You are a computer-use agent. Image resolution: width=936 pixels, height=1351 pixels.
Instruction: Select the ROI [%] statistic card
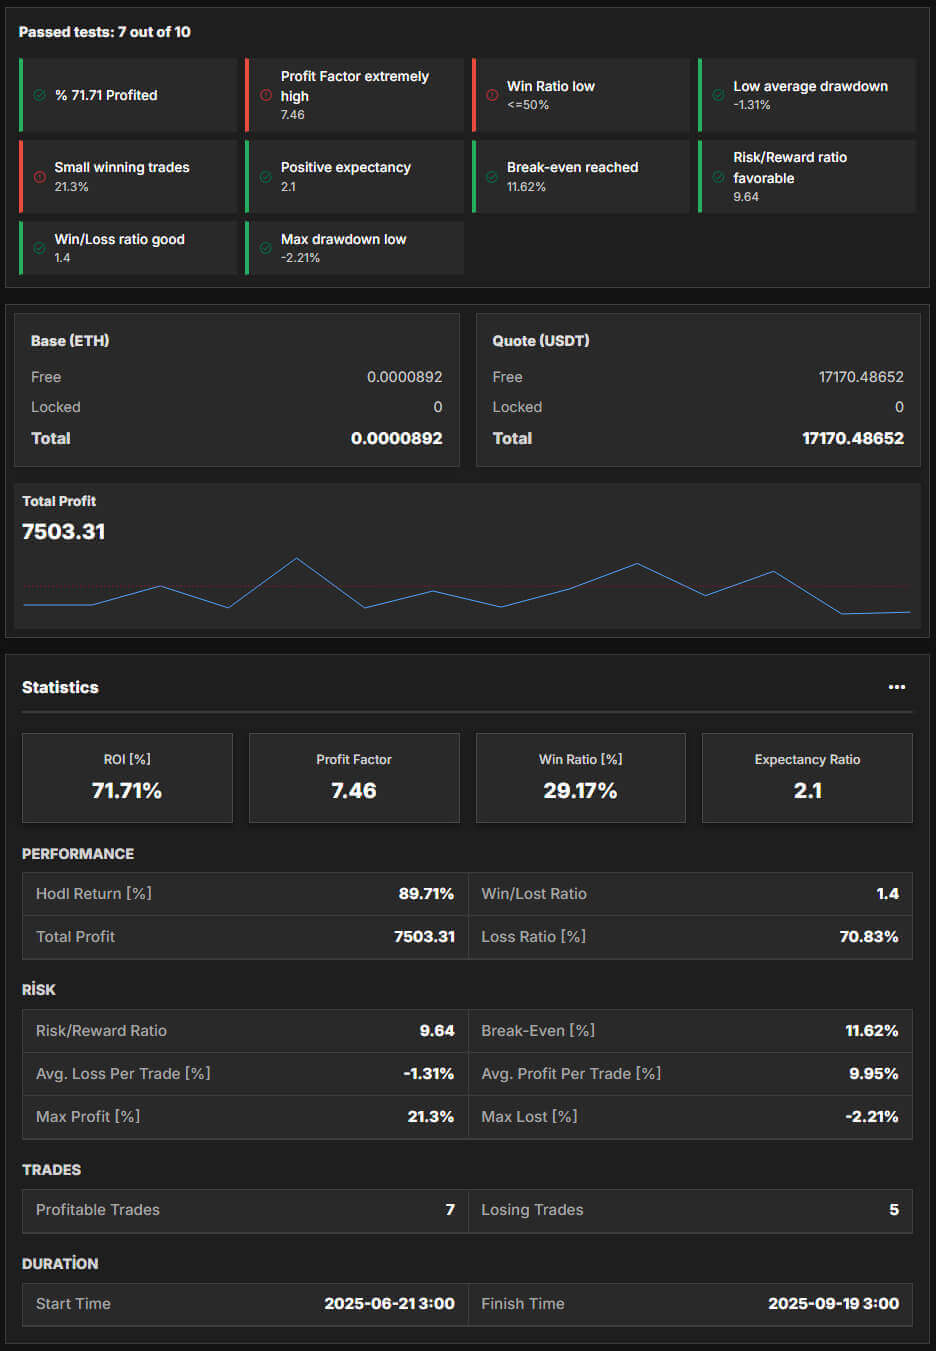127,777
